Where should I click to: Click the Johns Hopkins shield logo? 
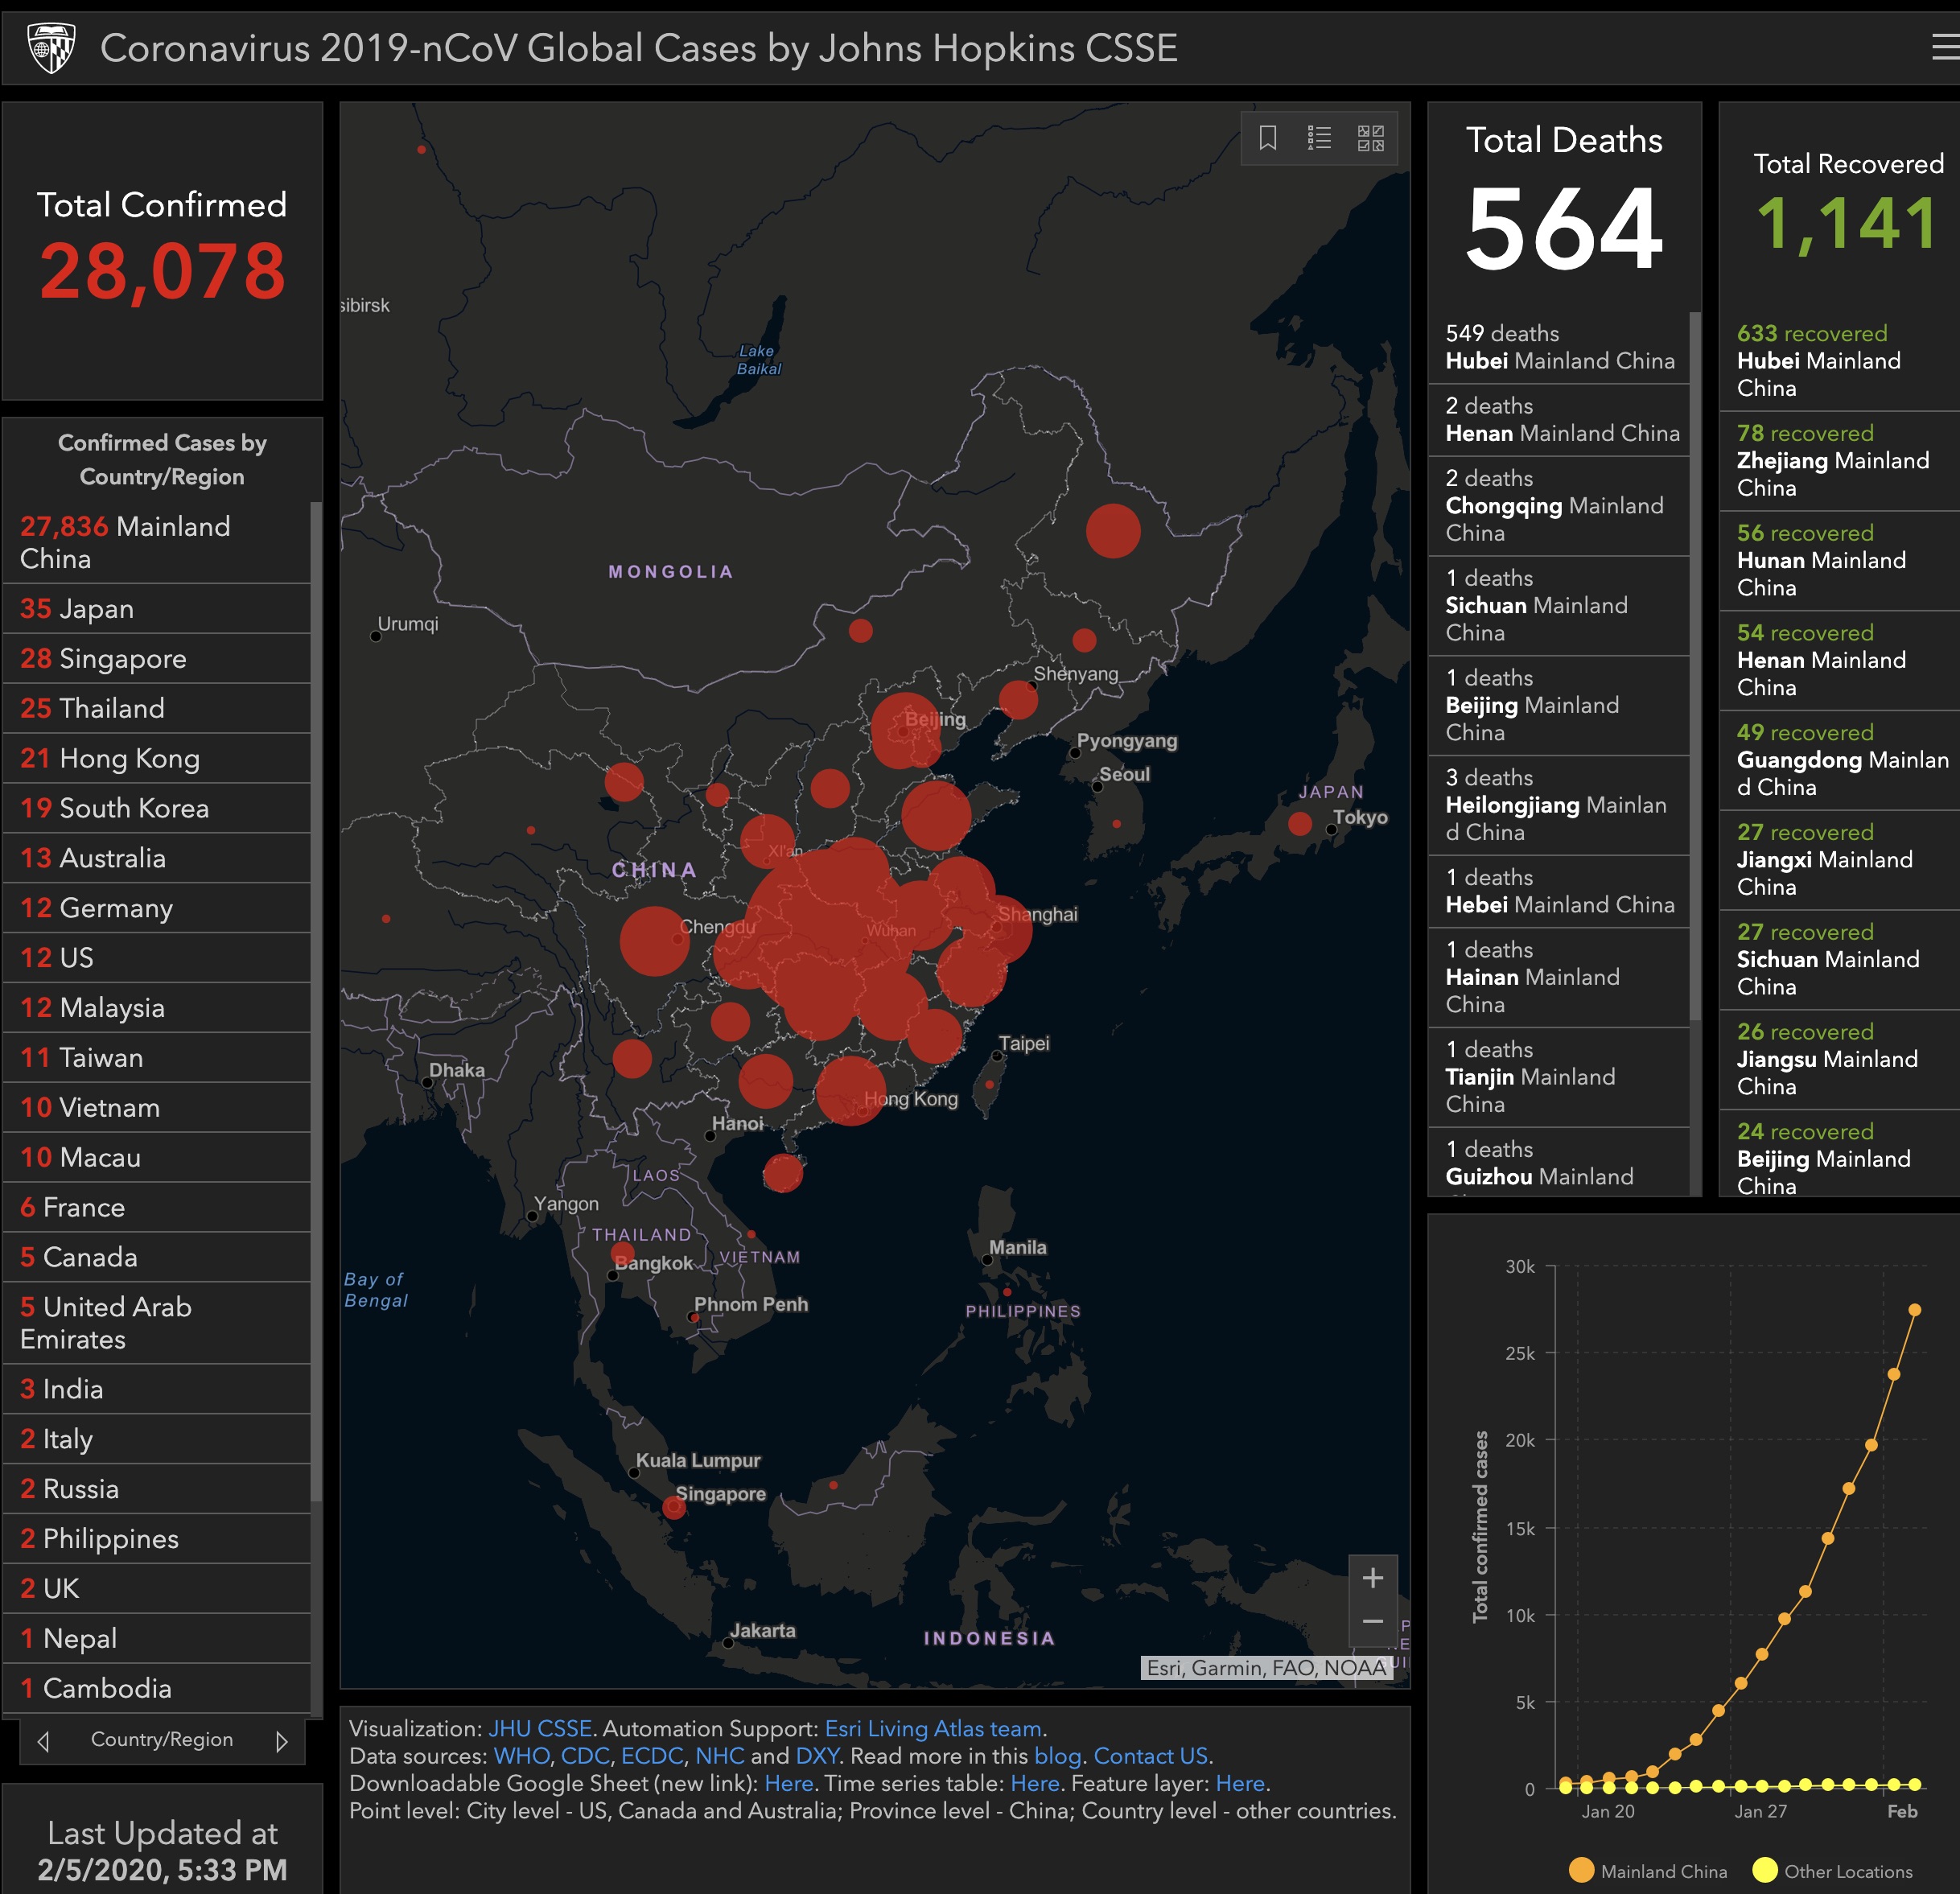(52, 48)
